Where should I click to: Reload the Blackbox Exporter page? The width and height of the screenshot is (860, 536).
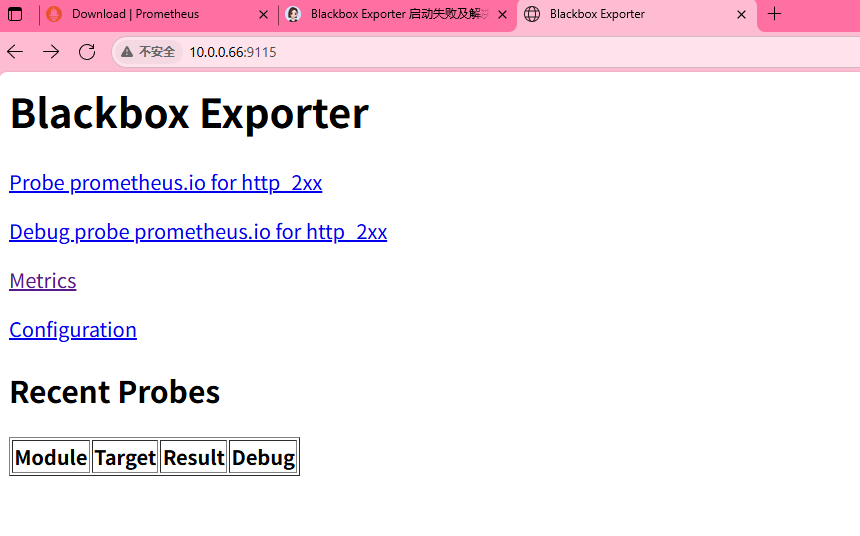click(87, 52)
